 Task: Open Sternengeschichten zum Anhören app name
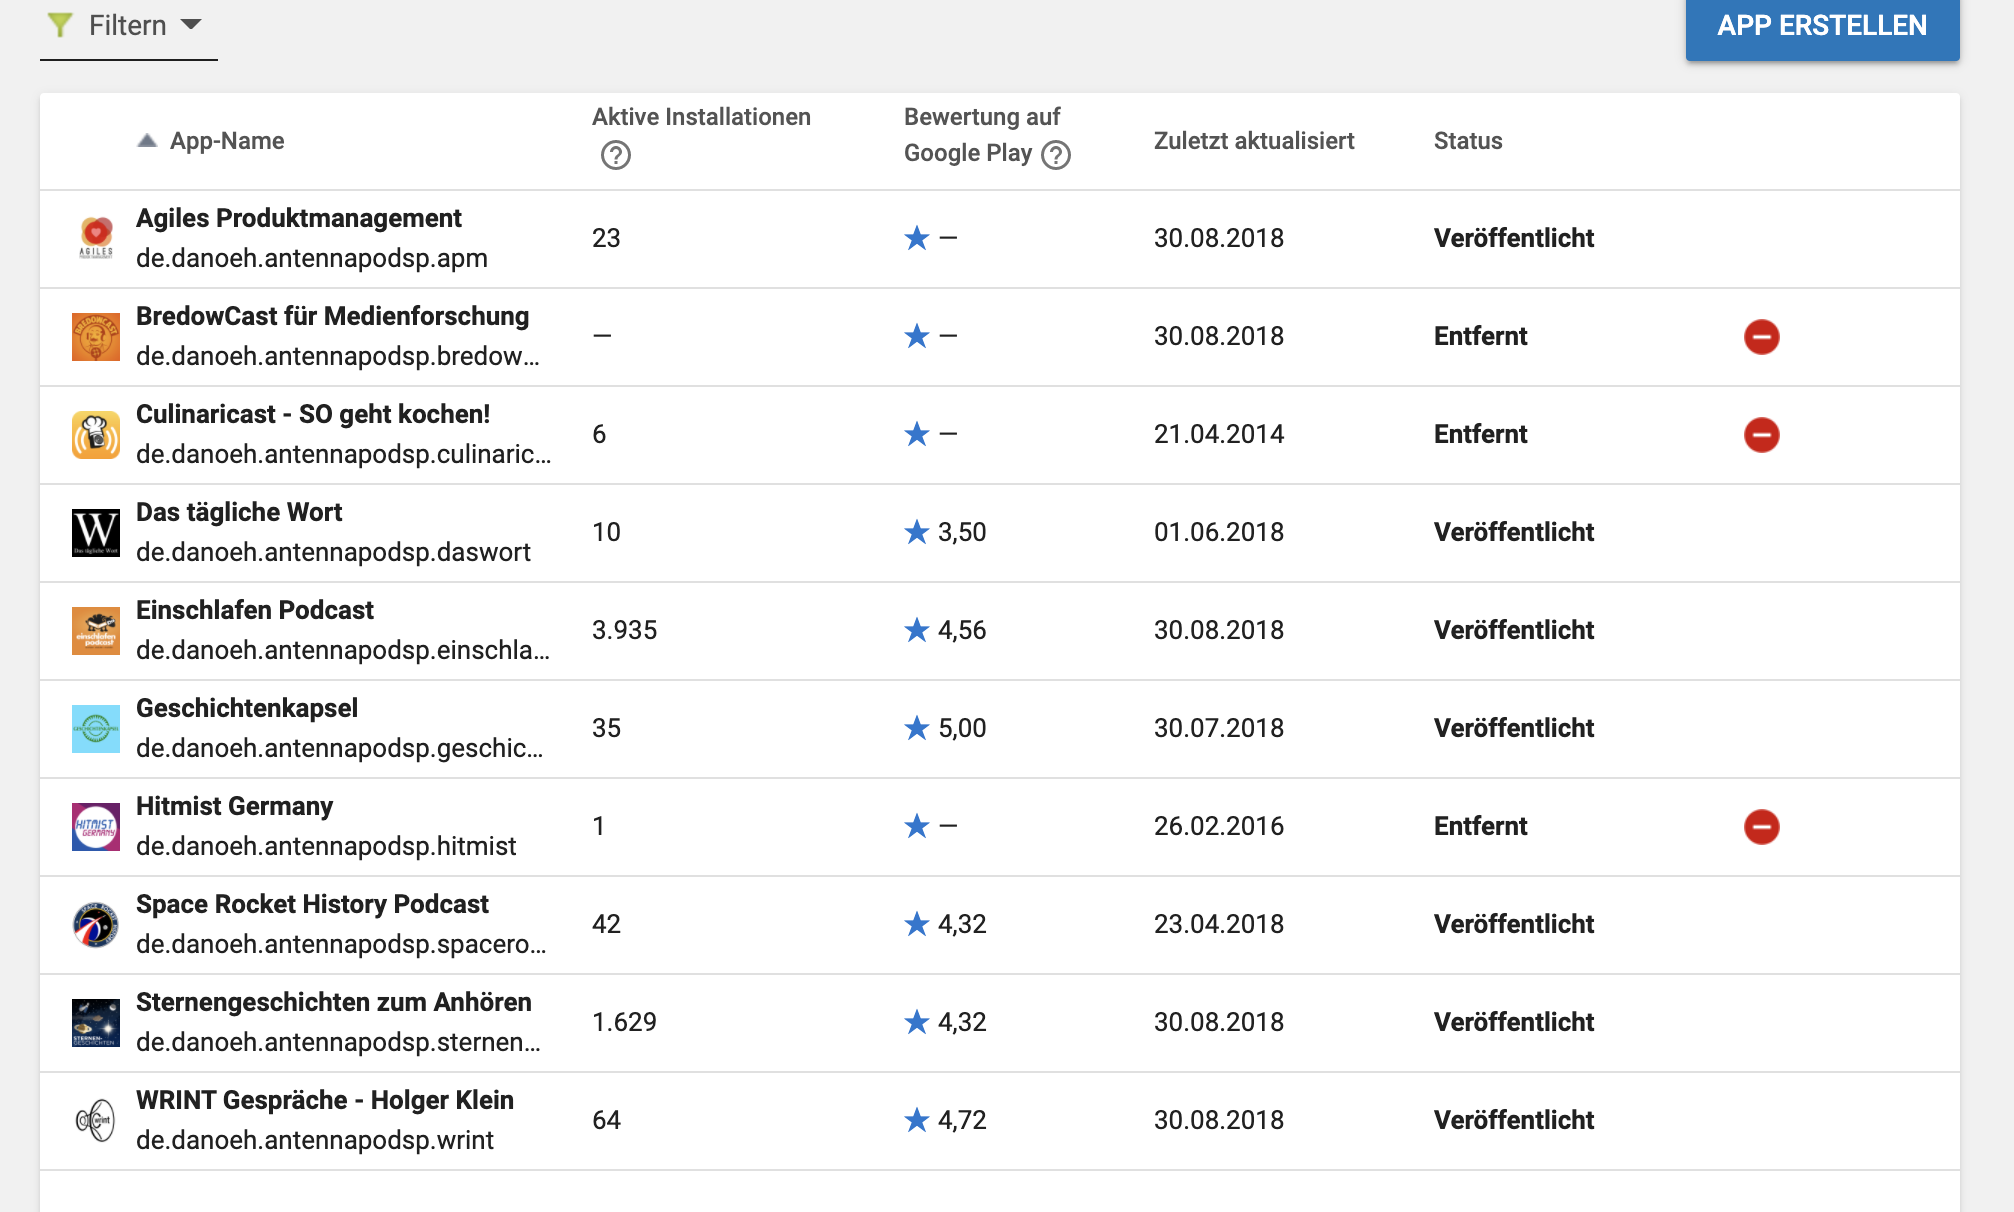click(x=334, y=1002)
